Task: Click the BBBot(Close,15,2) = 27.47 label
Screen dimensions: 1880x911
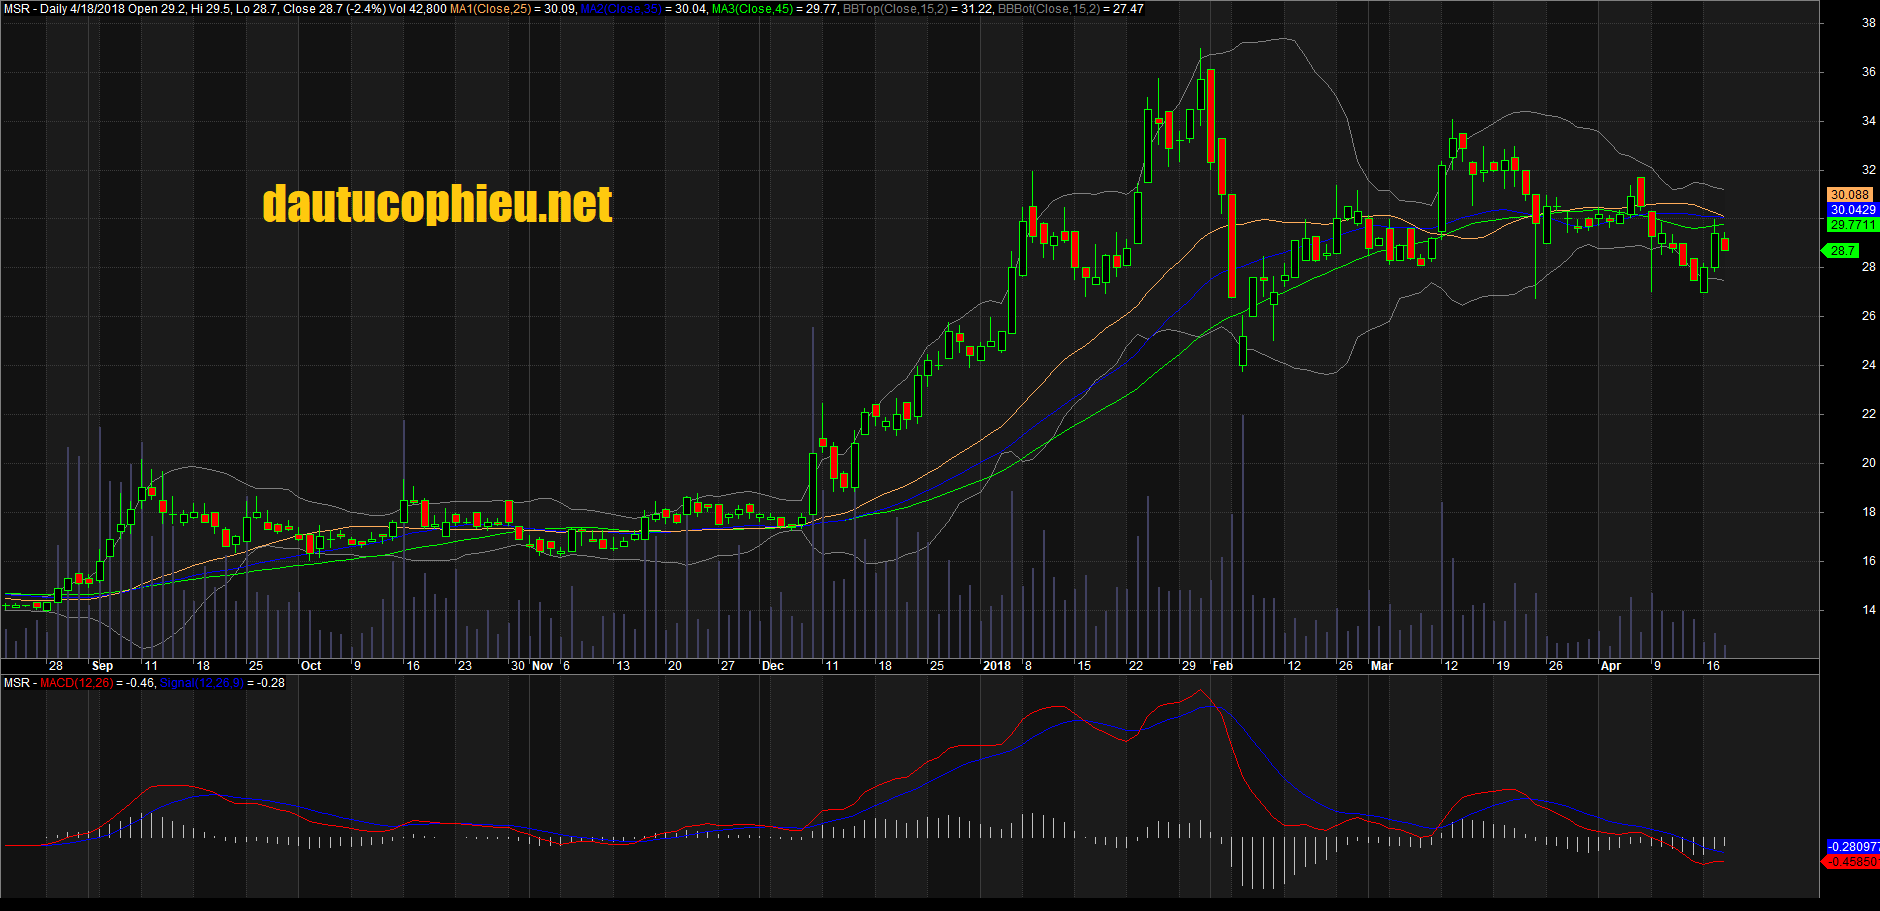Action: tap(1071, 9)
